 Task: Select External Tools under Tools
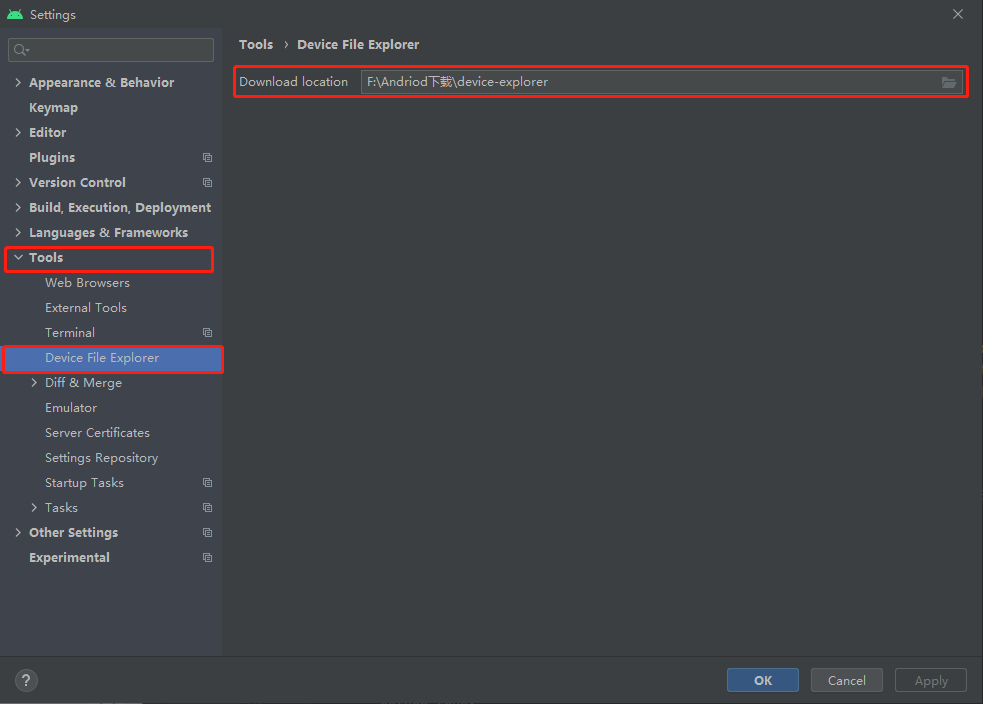(86, 308)
